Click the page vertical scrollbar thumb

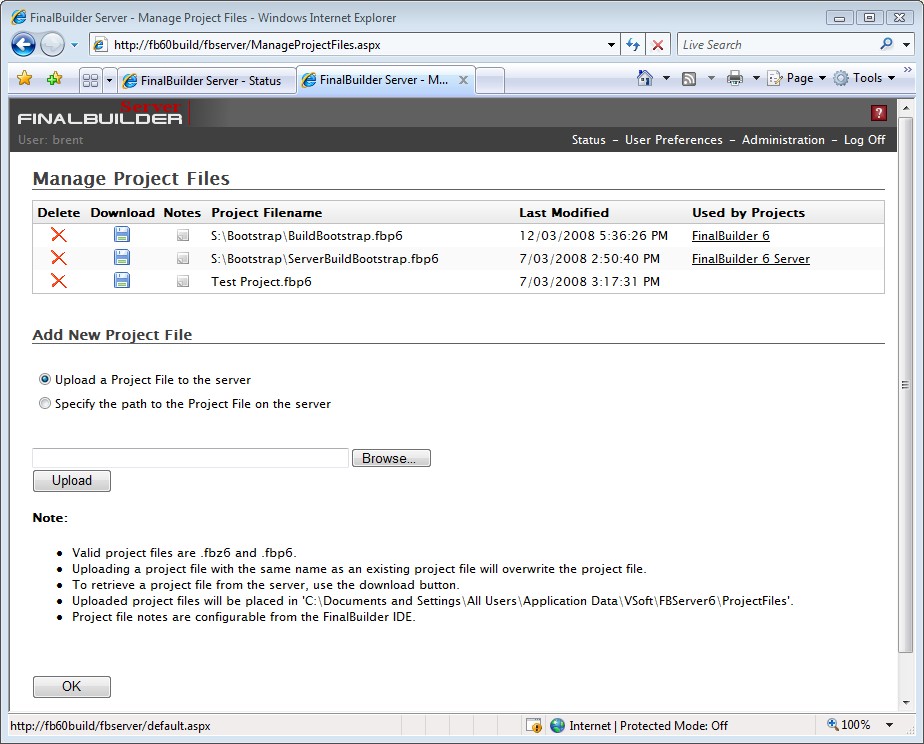click(905, 385)
